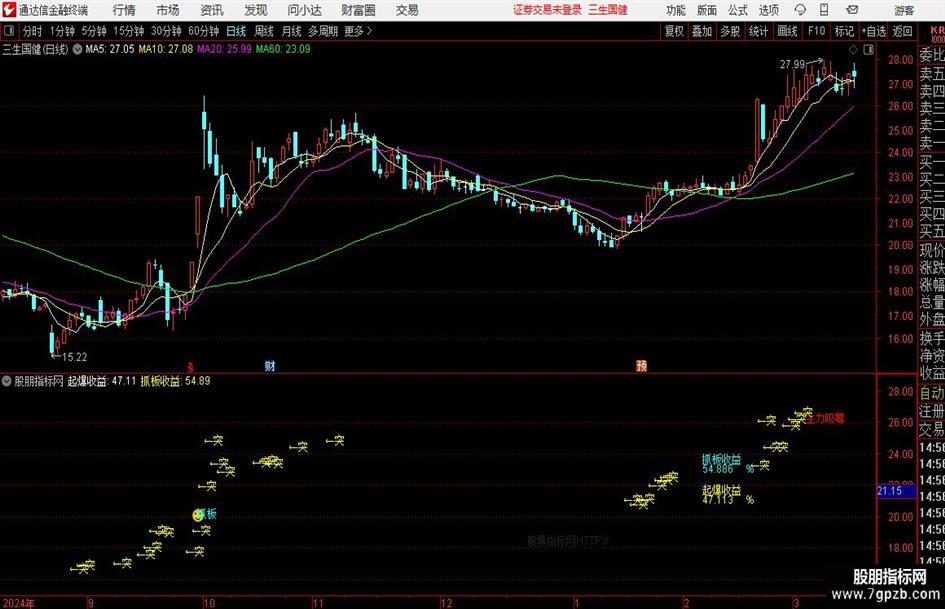
Task: Switch to 5分钟 period
Action: [x=94, y=31]
